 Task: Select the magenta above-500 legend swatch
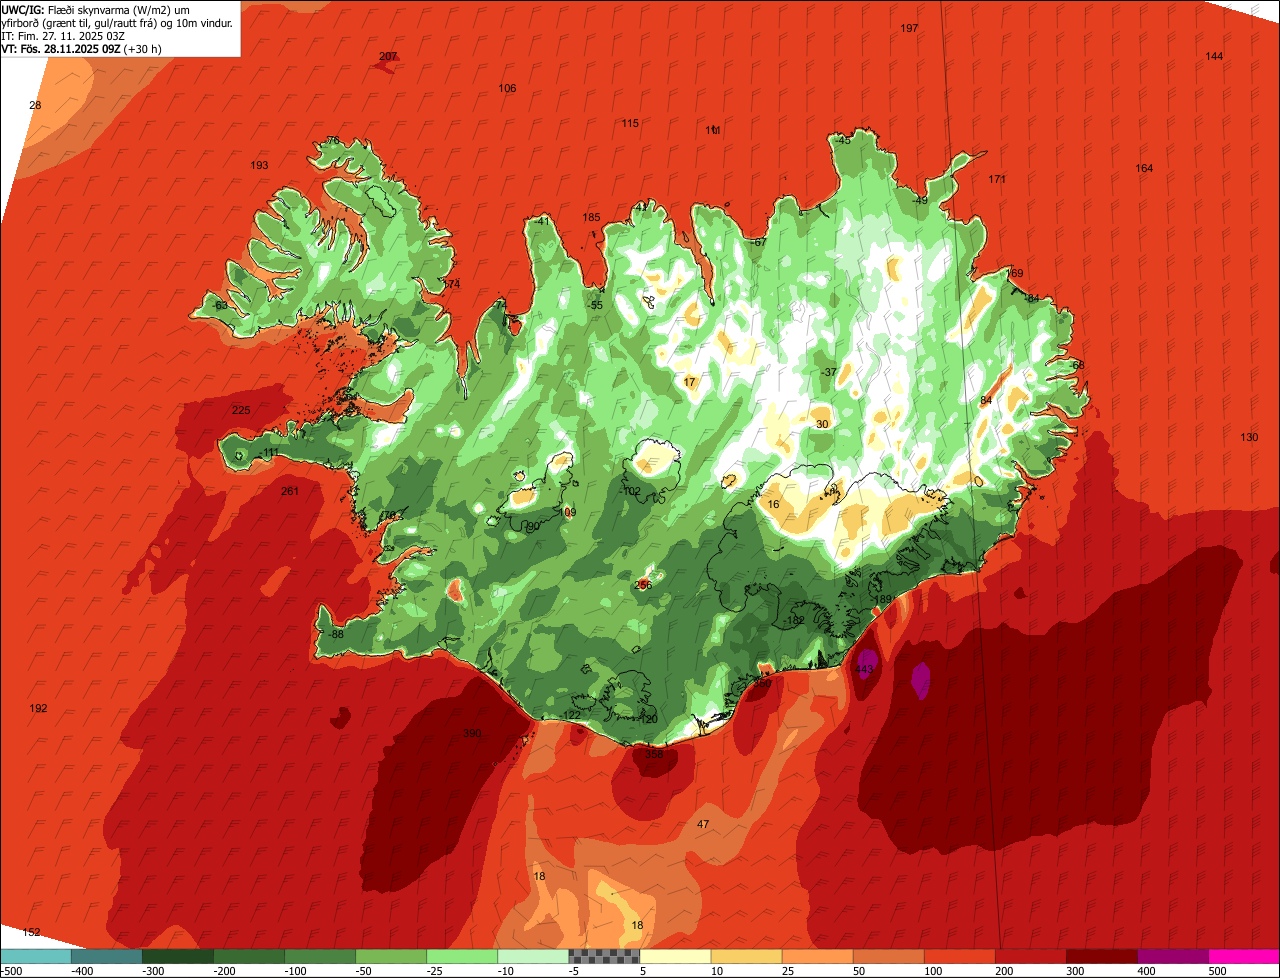(x=1244, y=956)
